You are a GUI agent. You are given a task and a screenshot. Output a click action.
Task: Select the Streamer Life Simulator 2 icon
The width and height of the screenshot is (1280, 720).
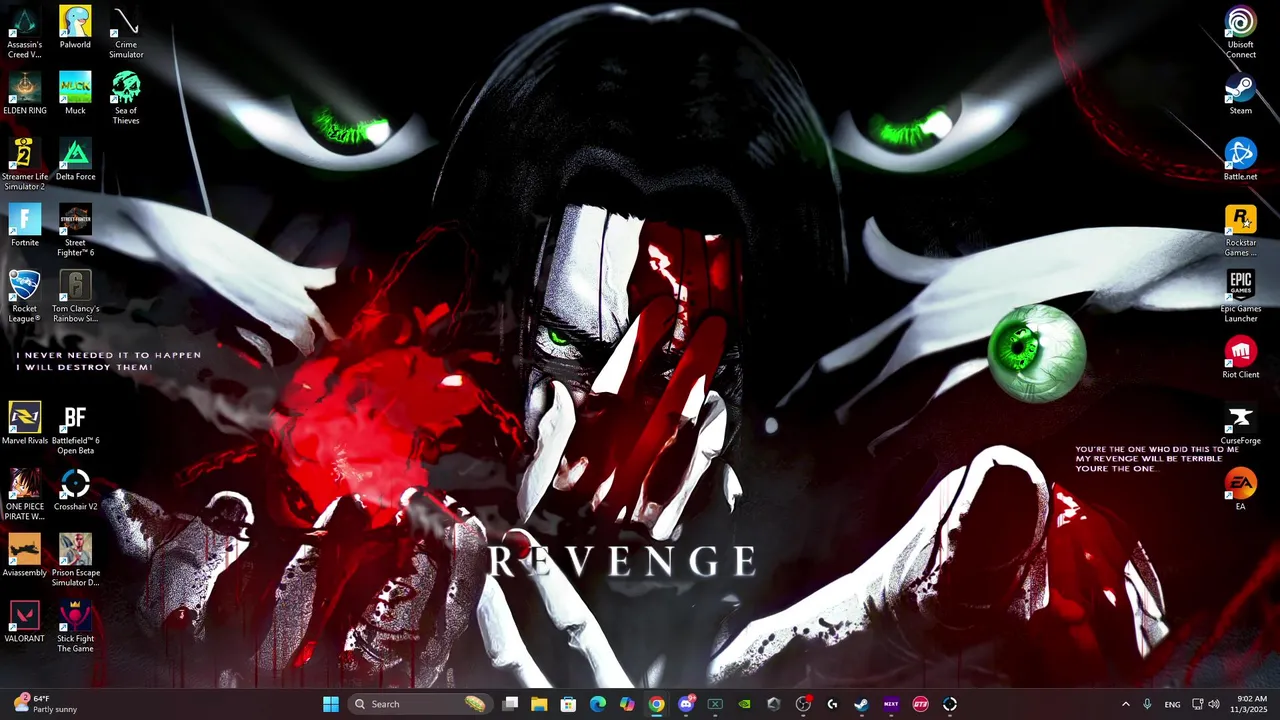pos(25,164)
